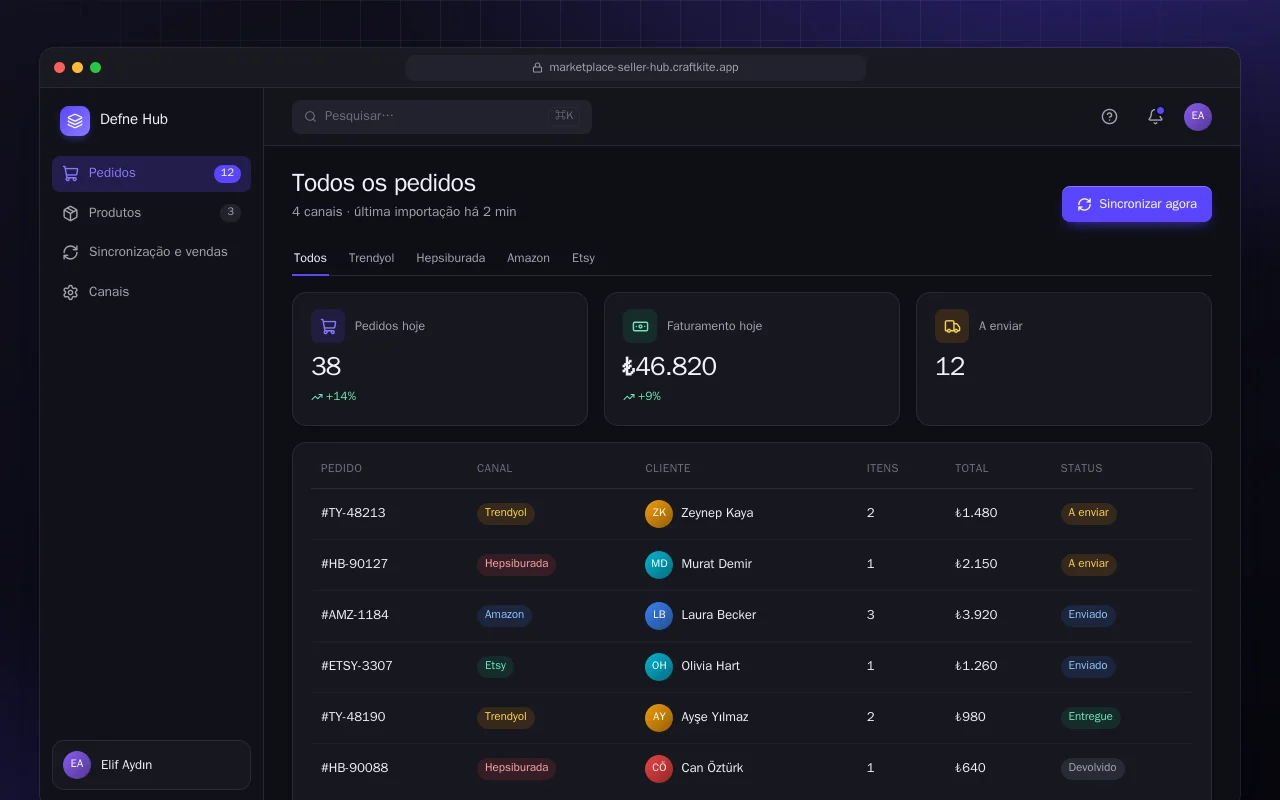Image resolution: width=1280 pixels, height=800 pixels.
Task: Click Murat Demir's MD avatar
Action: (x=659, y=564)
